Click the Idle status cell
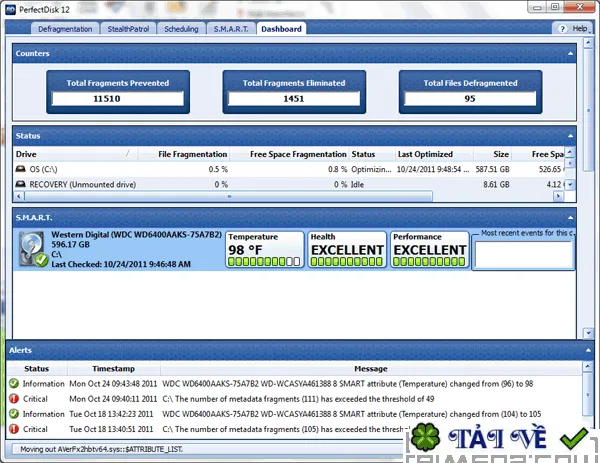The height and width of the screenshot is (463, 600). click(357, 184)
